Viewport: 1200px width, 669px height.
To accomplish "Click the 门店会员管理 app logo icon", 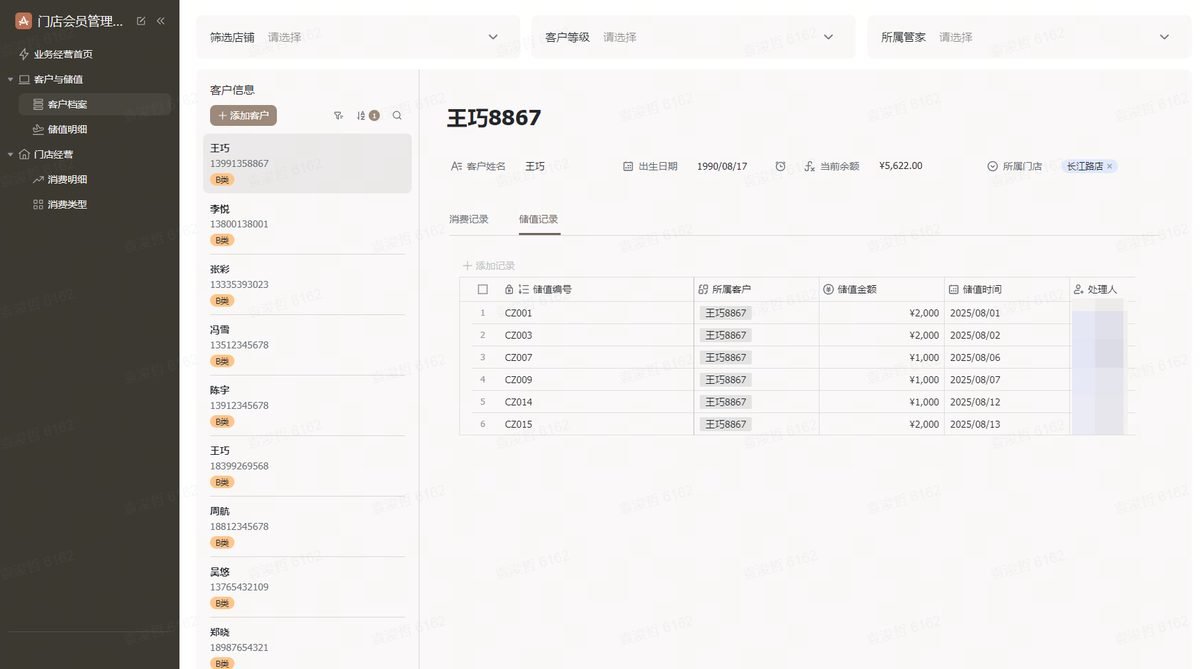I will coord(23,21).
